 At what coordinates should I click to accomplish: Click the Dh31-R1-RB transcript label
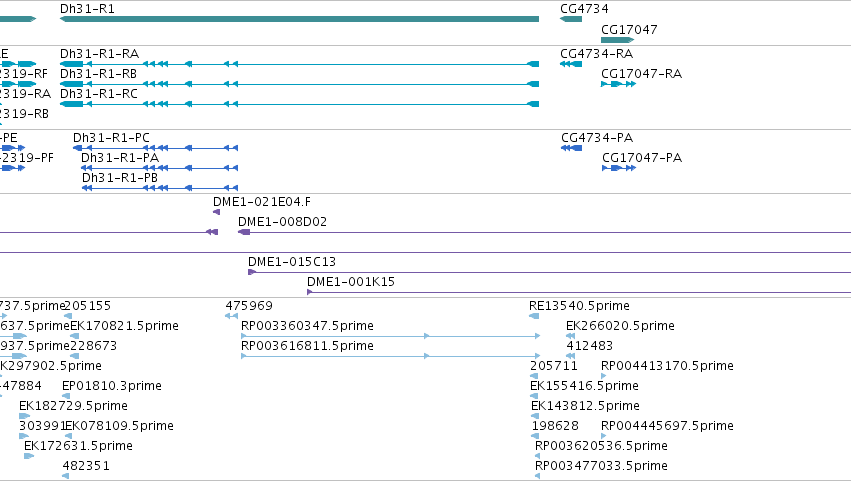click(x=98, y=74)
